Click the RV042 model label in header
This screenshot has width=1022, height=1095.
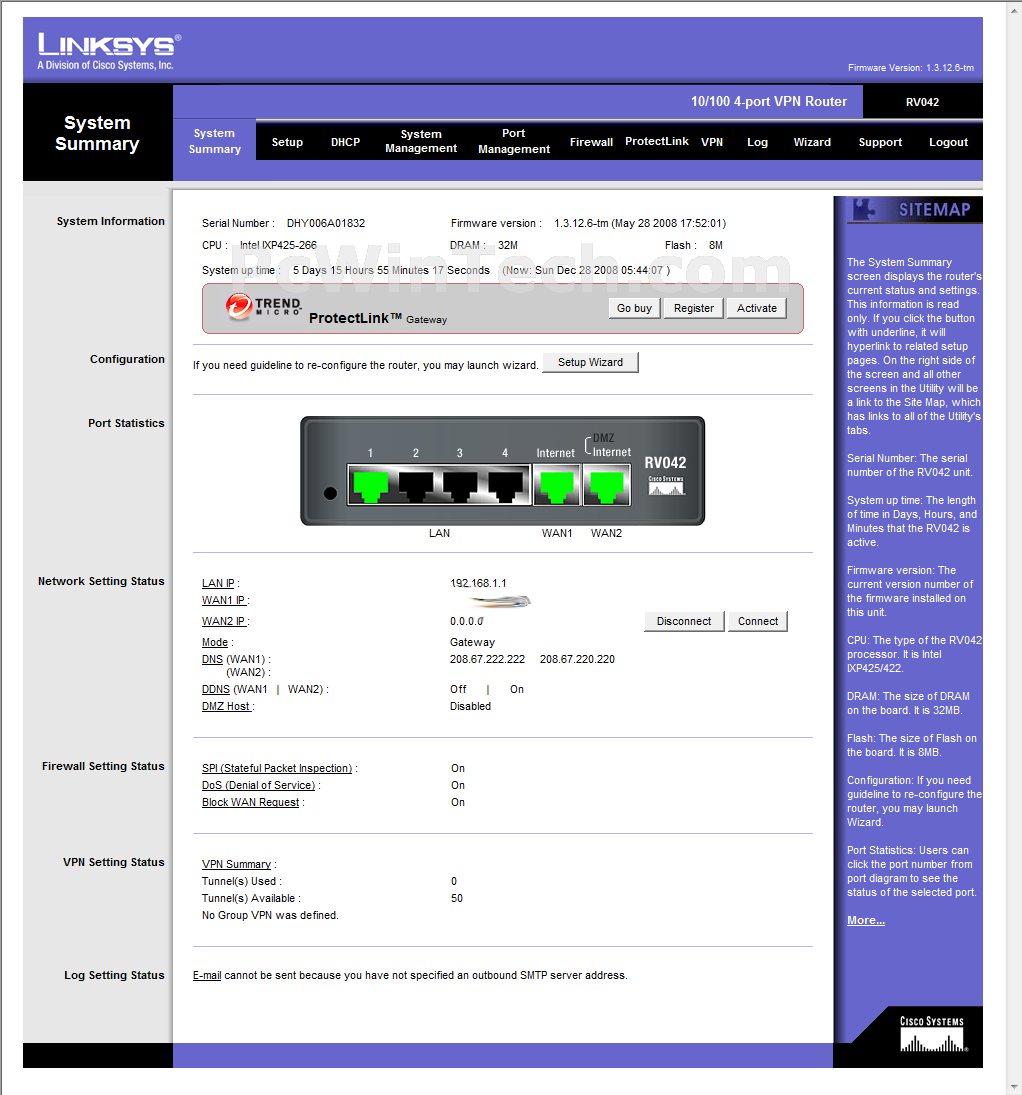pyautogui.click(x=922, y=102)
